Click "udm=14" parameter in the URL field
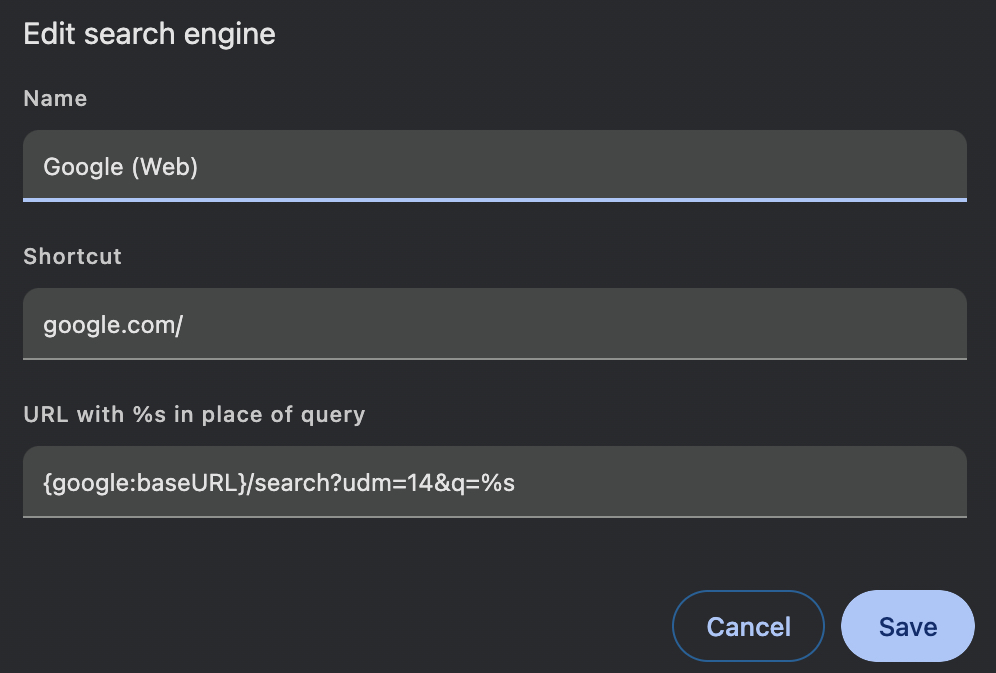 [382, 483]
